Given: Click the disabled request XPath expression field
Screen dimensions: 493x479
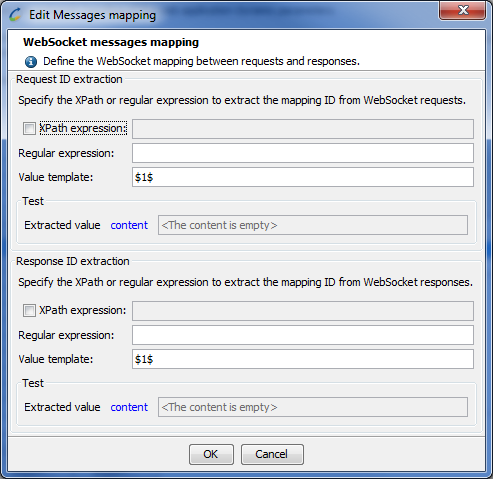Looking at the screenshot, I should (x=303, y=129).
